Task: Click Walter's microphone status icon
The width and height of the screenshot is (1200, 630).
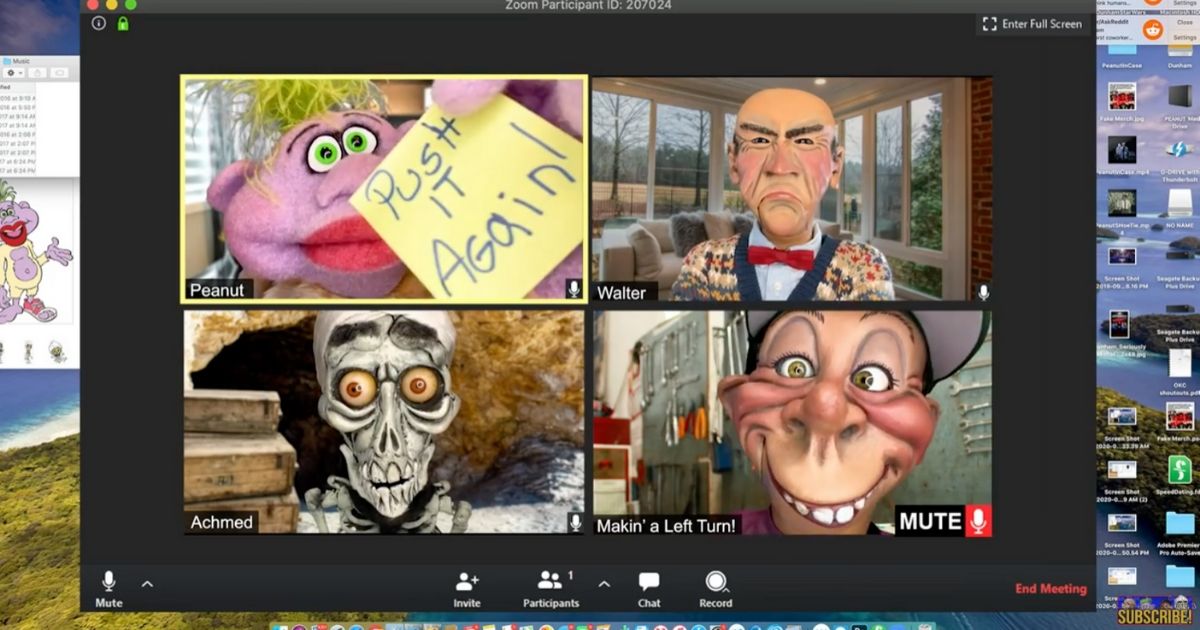Action: (983, 292)
